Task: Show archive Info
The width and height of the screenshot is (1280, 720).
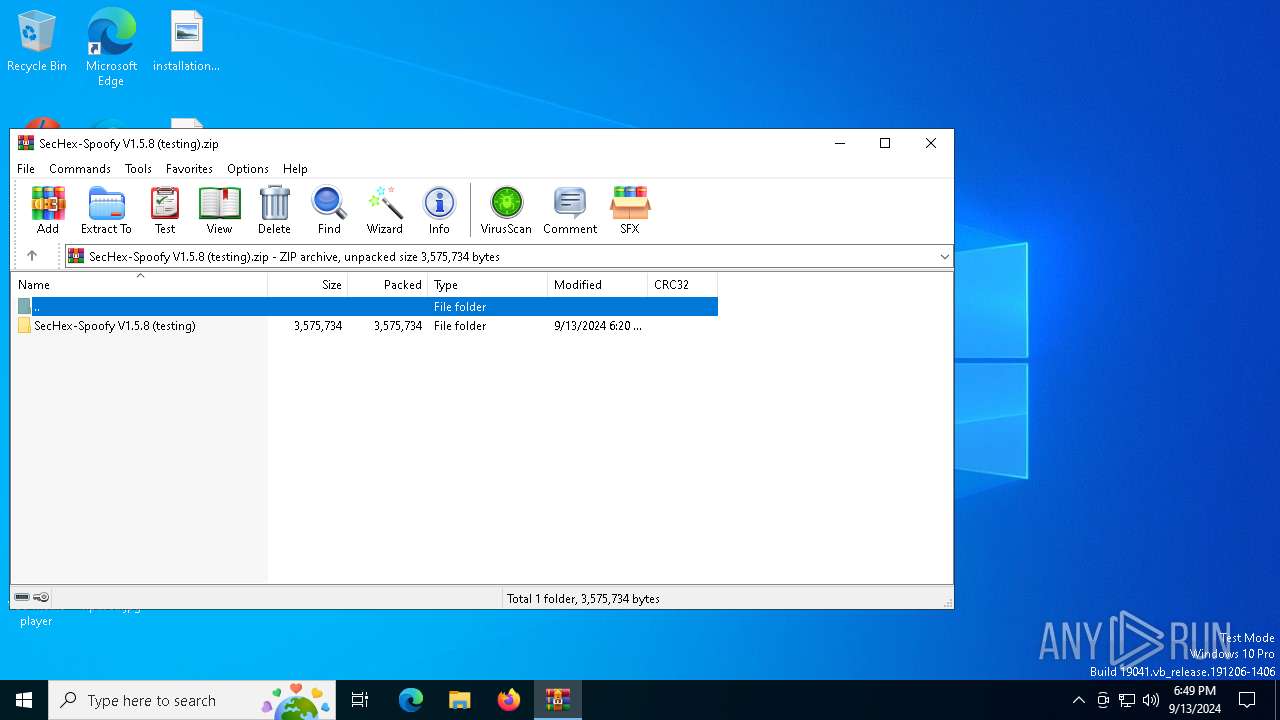Action: 439,210
